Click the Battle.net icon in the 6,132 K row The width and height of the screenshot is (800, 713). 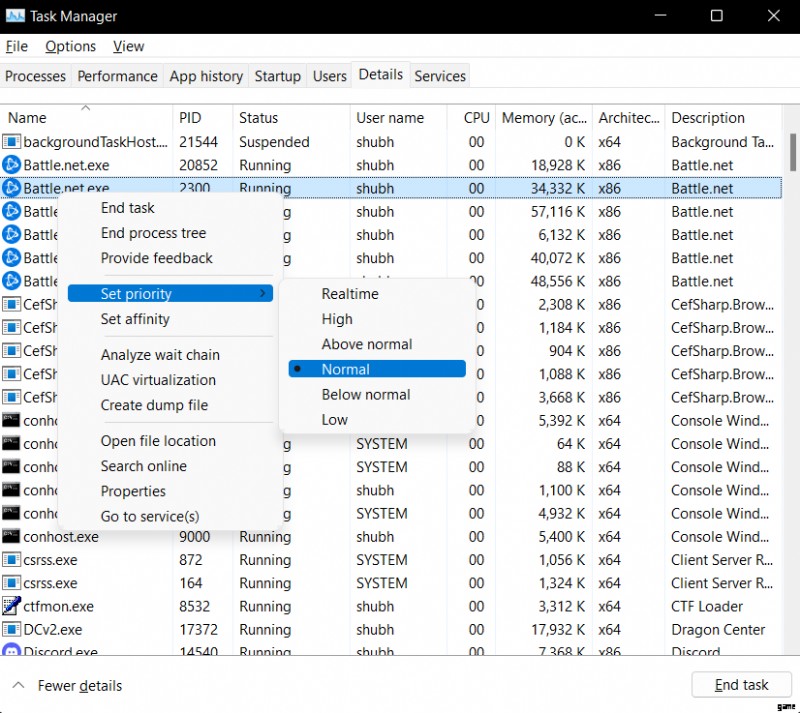pyautogui.click(x=11, y=234)
